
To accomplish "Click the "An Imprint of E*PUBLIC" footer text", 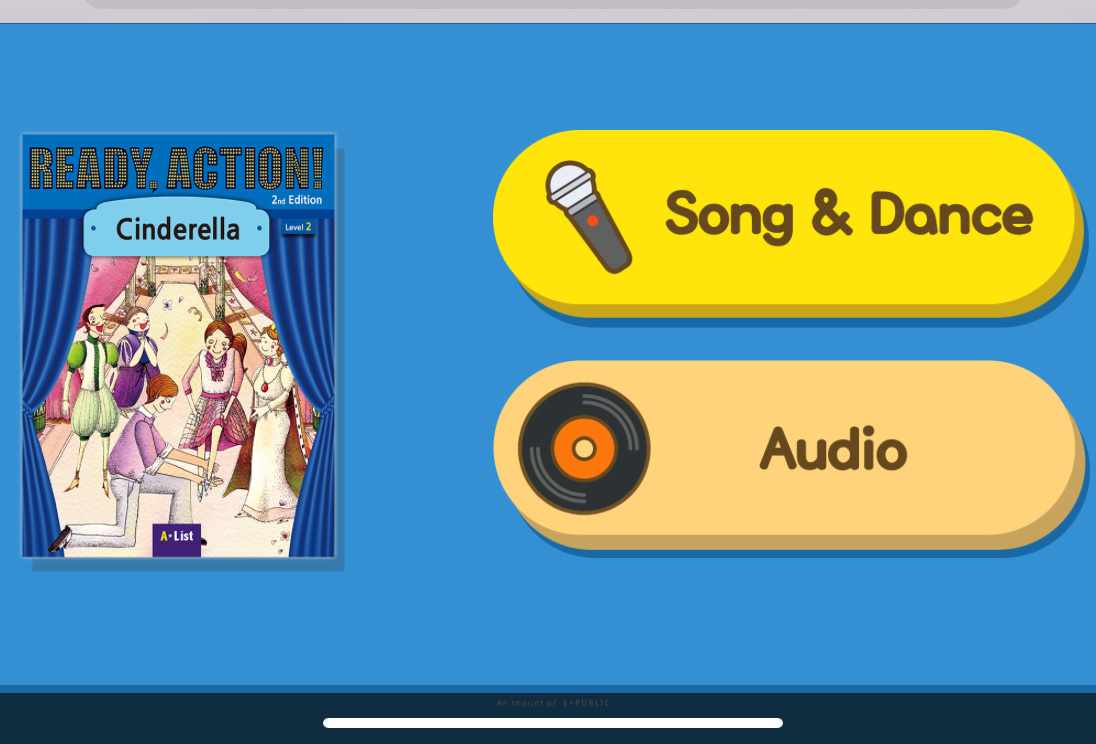I will point(553,703).
